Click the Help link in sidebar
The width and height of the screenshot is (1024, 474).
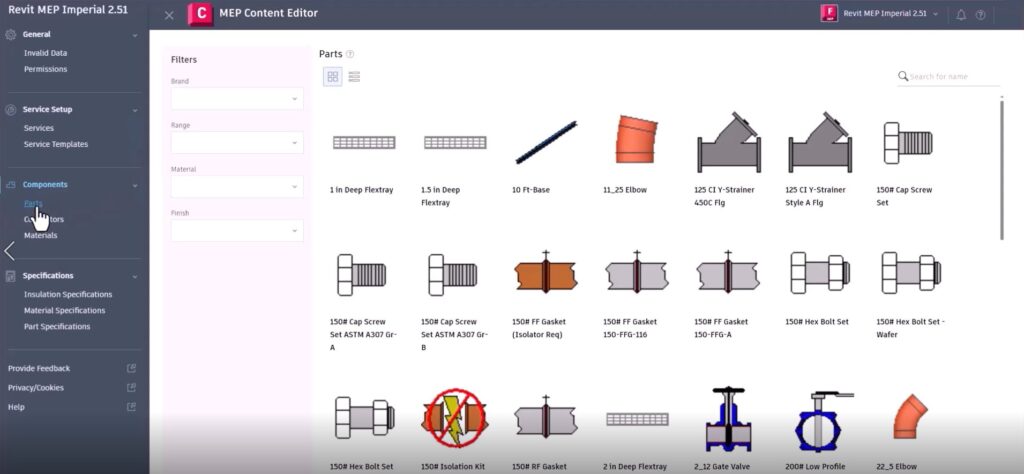click(x=16, y=407)
